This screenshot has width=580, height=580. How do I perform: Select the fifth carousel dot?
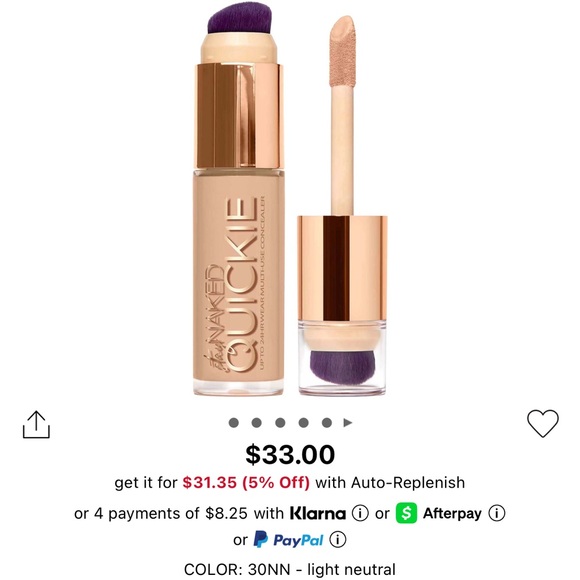point(327,422)
